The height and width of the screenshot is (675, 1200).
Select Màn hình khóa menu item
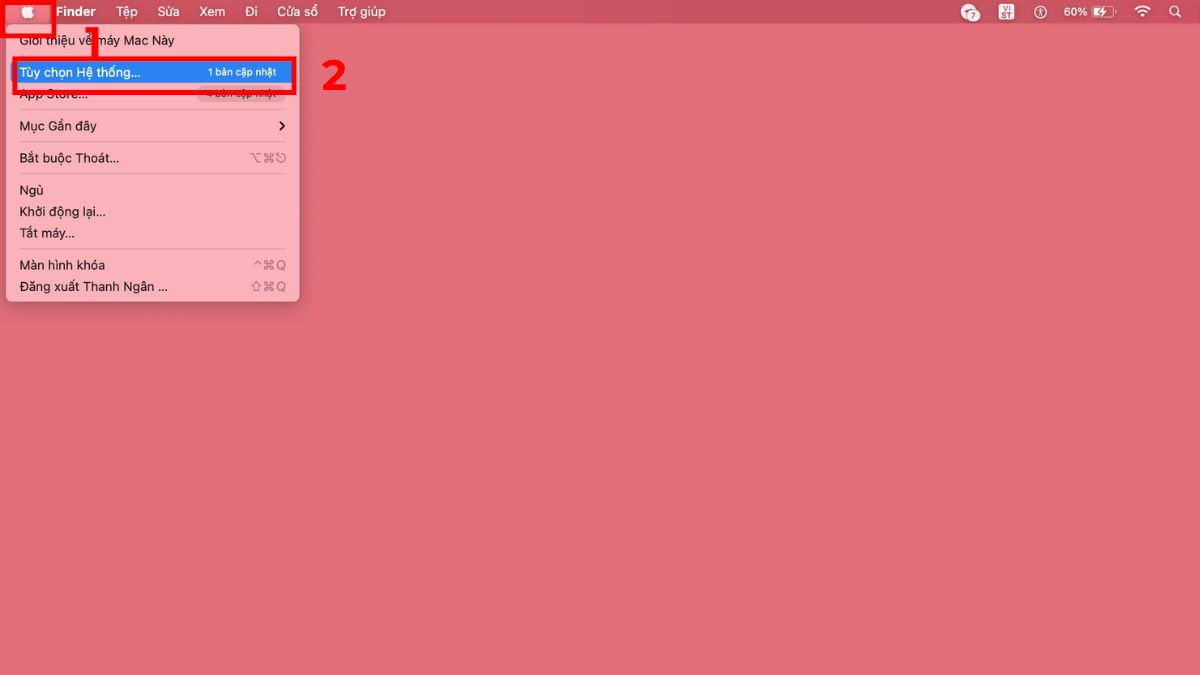(152, 265)
